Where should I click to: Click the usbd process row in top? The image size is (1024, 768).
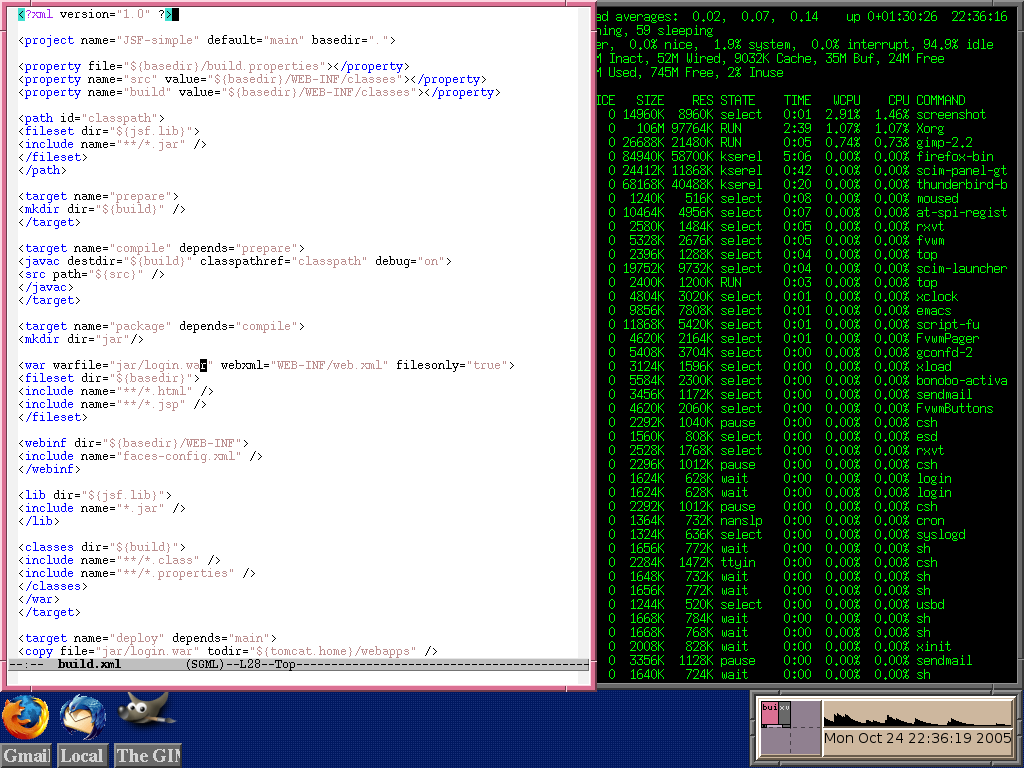(803, 605)
